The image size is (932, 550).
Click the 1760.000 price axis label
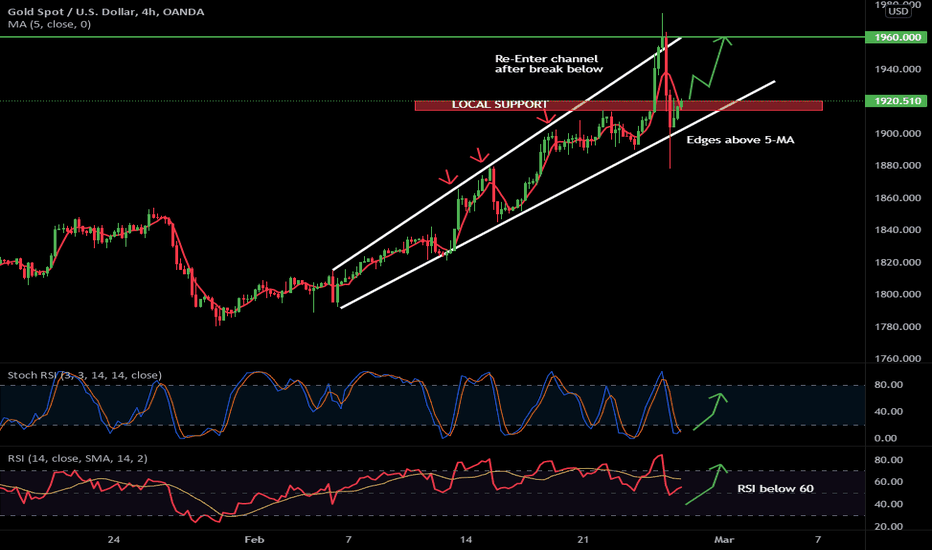[x=898, y=359]
